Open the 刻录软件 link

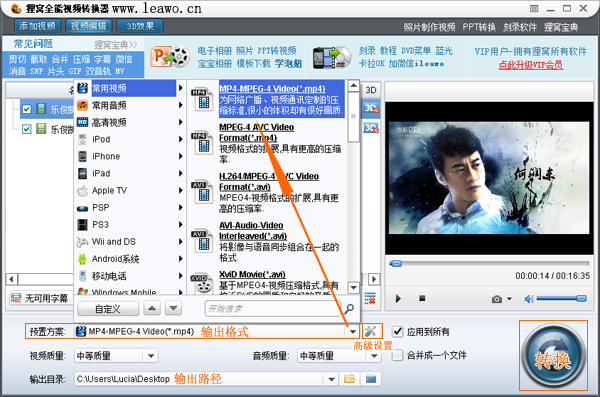[520, 27]
